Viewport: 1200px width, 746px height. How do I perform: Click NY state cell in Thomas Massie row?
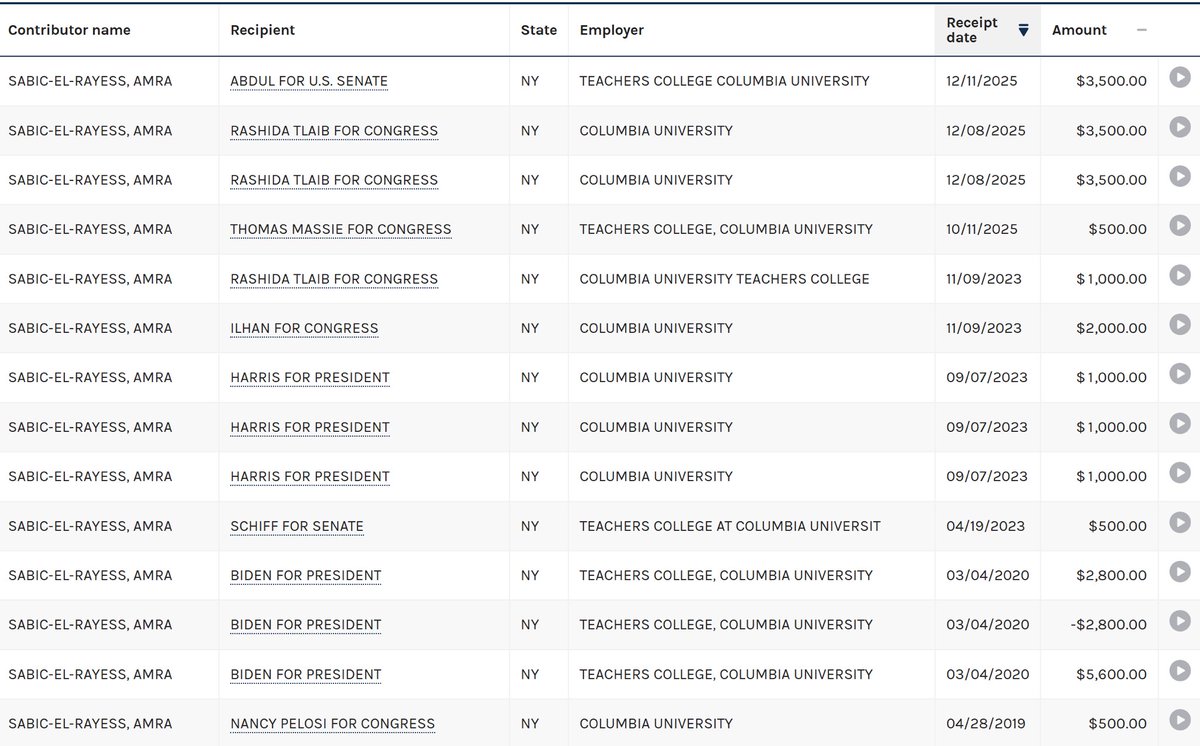point(530,229)
